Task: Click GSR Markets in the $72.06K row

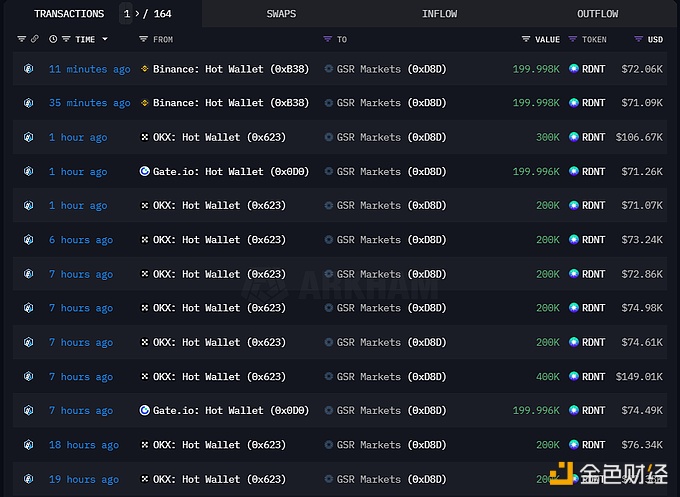Action: [x=392, y=69]
